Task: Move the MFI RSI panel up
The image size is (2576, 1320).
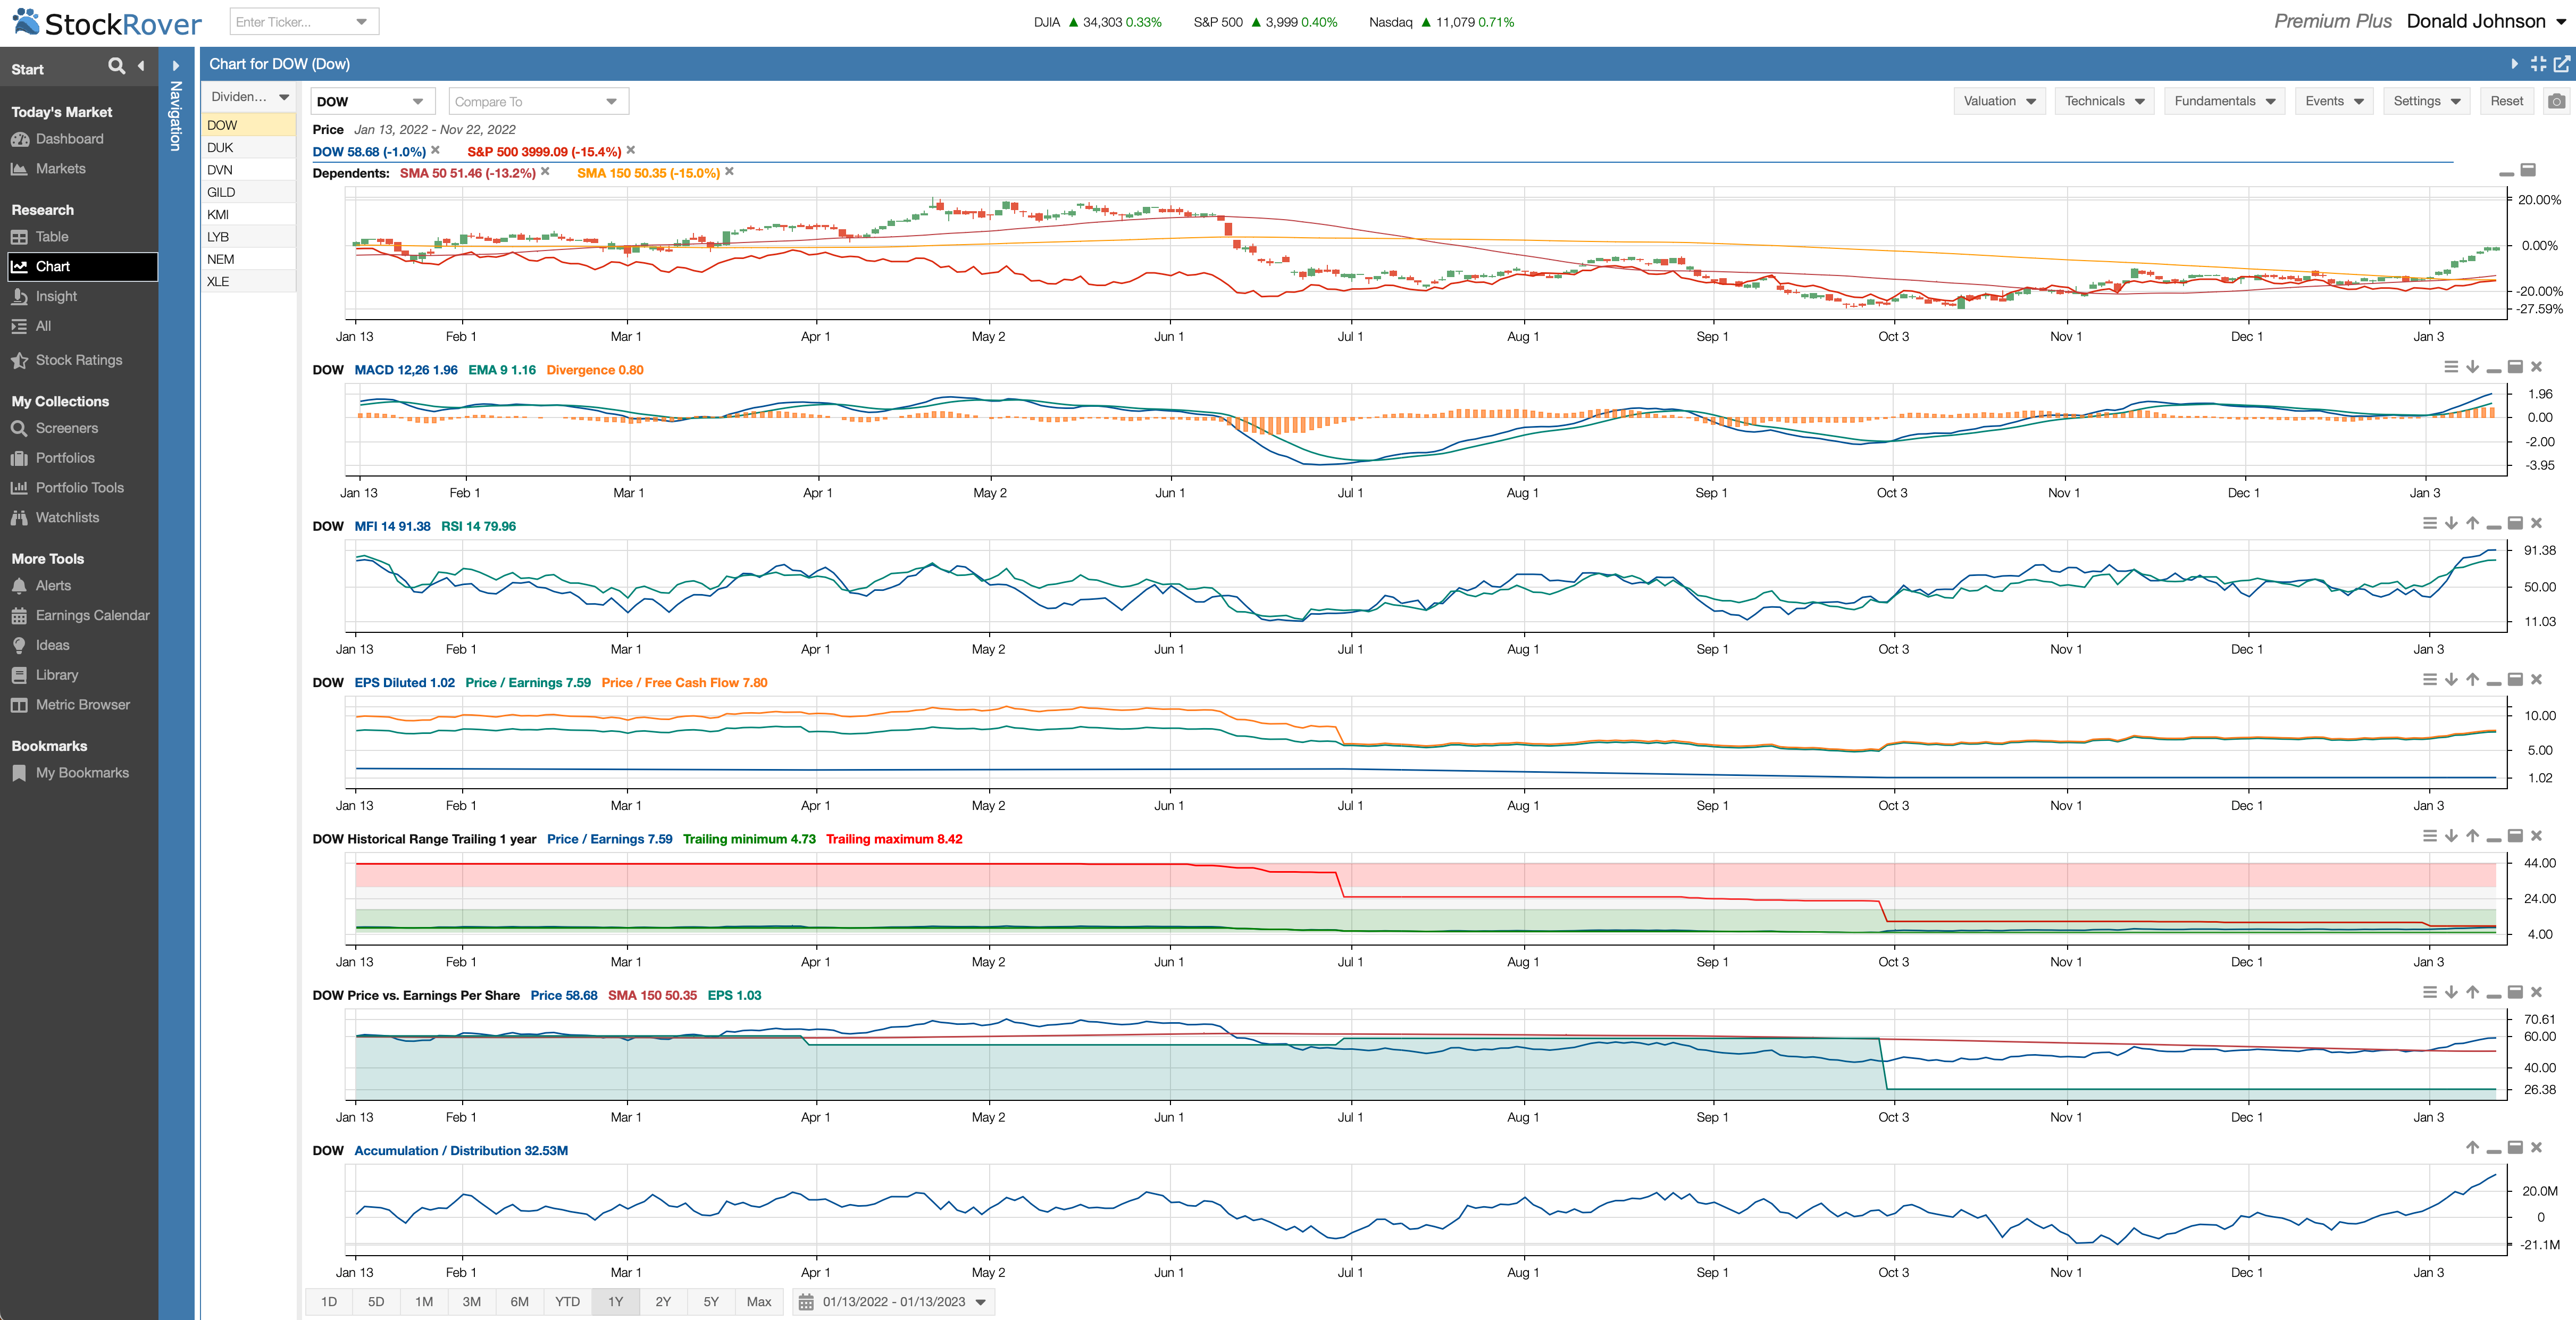Action: point(2472,523)
